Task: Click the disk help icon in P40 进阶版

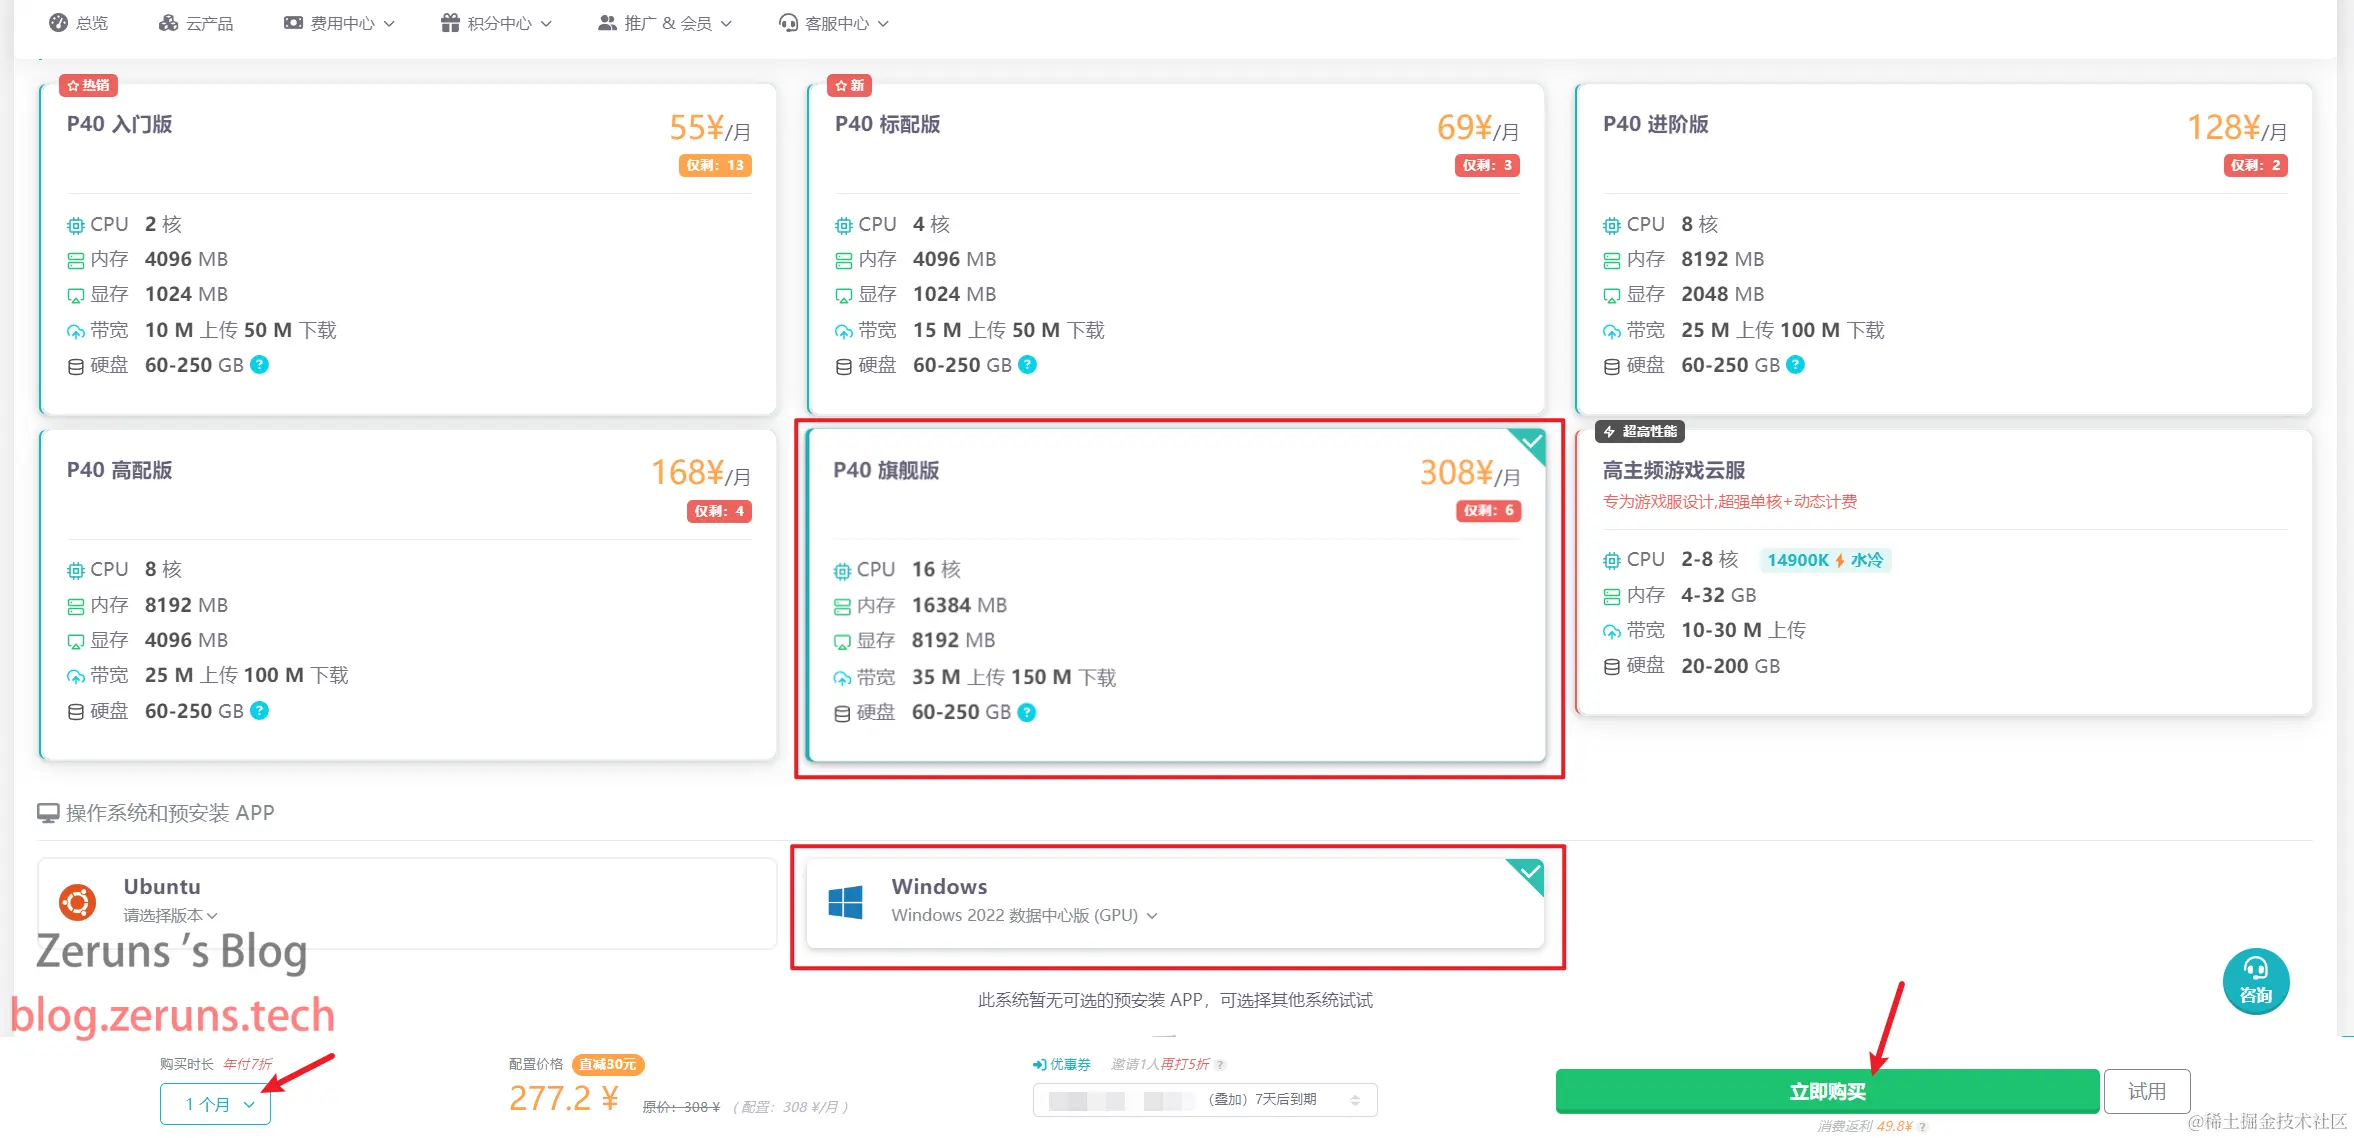Action: click(1795, 365)
